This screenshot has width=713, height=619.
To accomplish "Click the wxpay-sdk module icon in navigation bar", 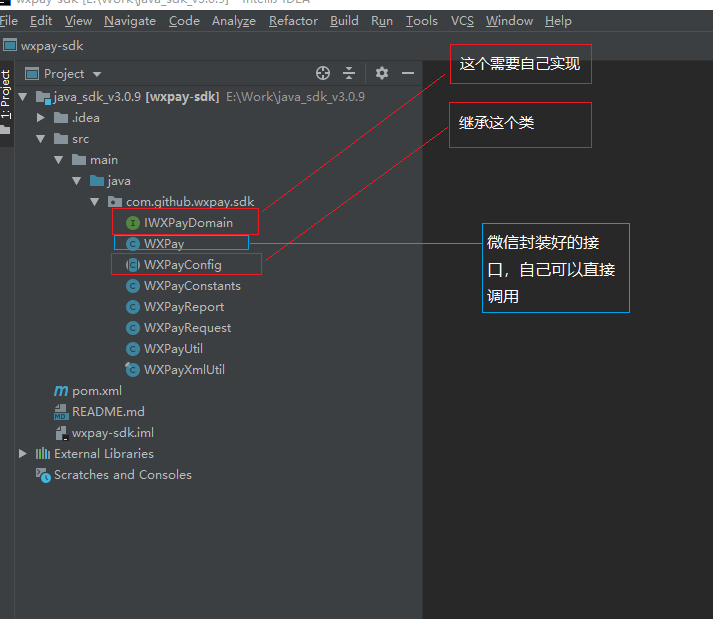I will coord(10,45).
